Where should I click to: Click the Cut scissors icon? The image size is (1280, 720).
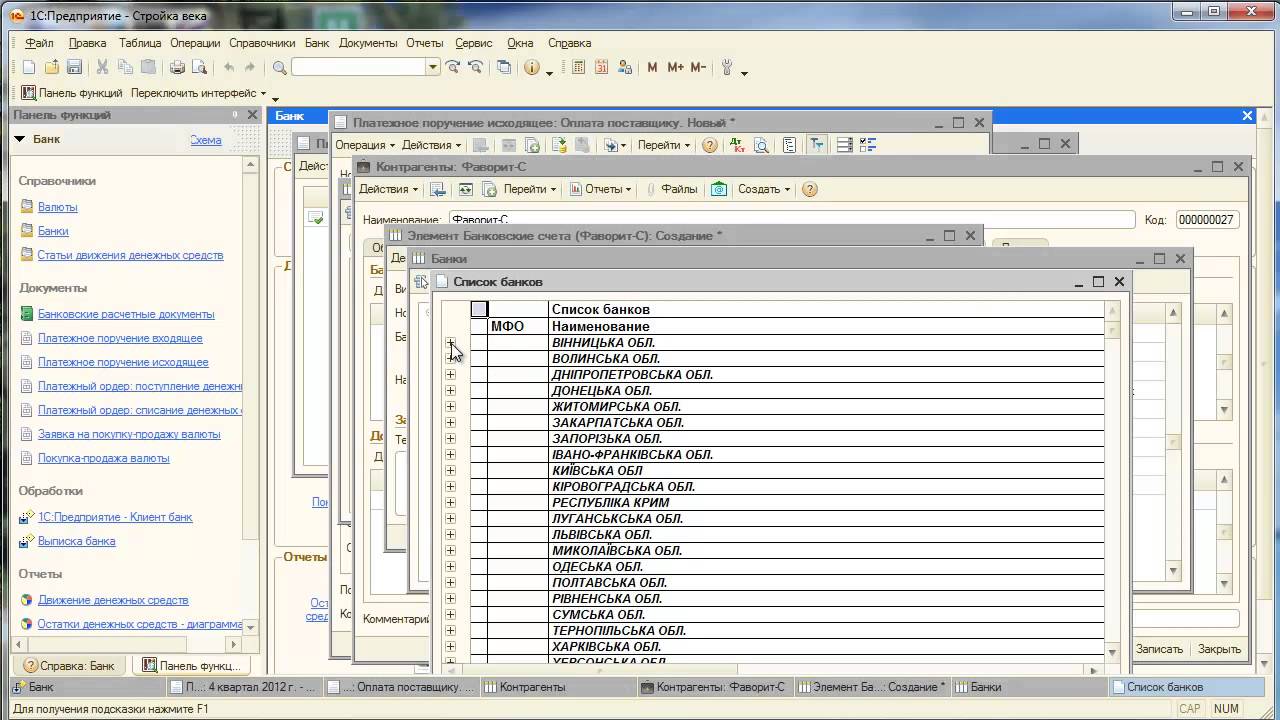pyautogui.click(x=102, y=67)
